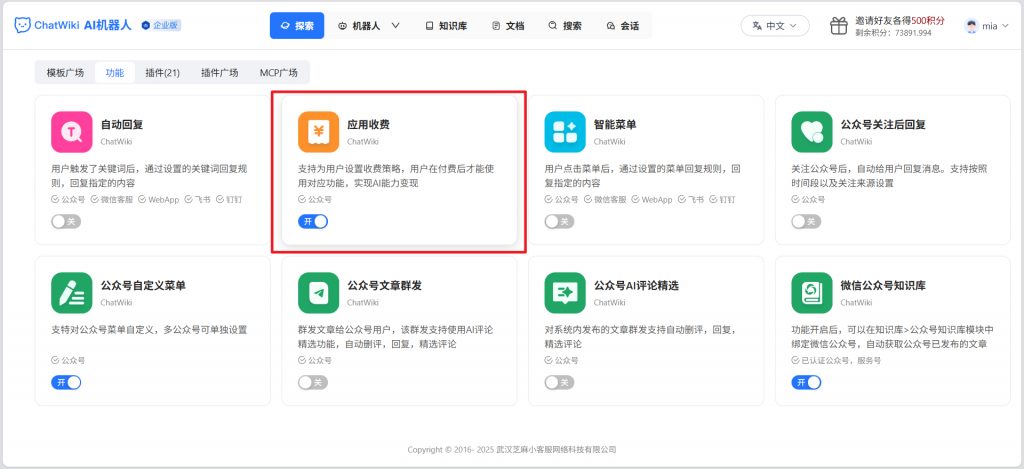Open the 会话 nav item
Screen dimensions: 1024x469
(x=622, y=26)
